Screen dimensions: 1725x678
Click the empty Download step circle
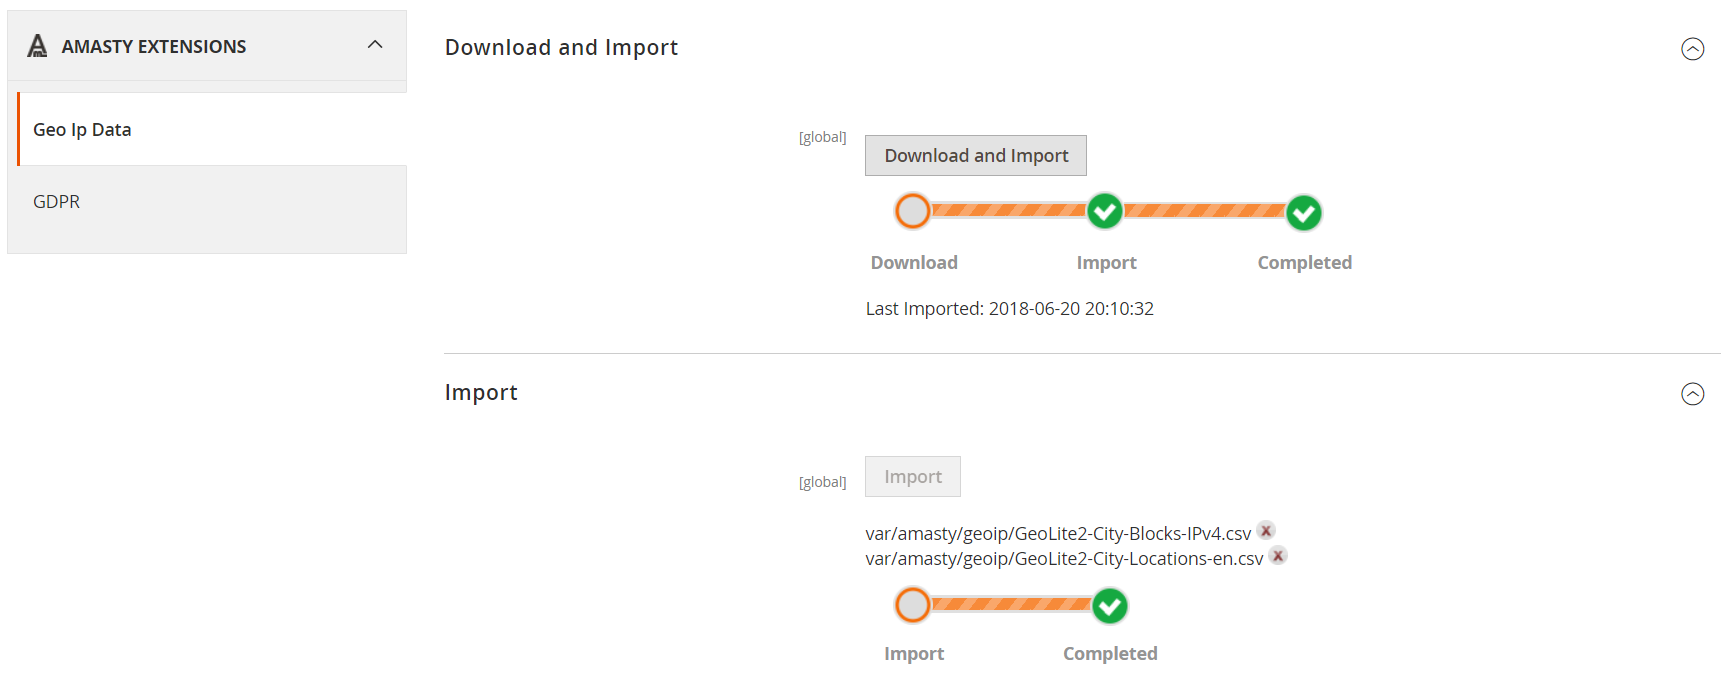912,211
